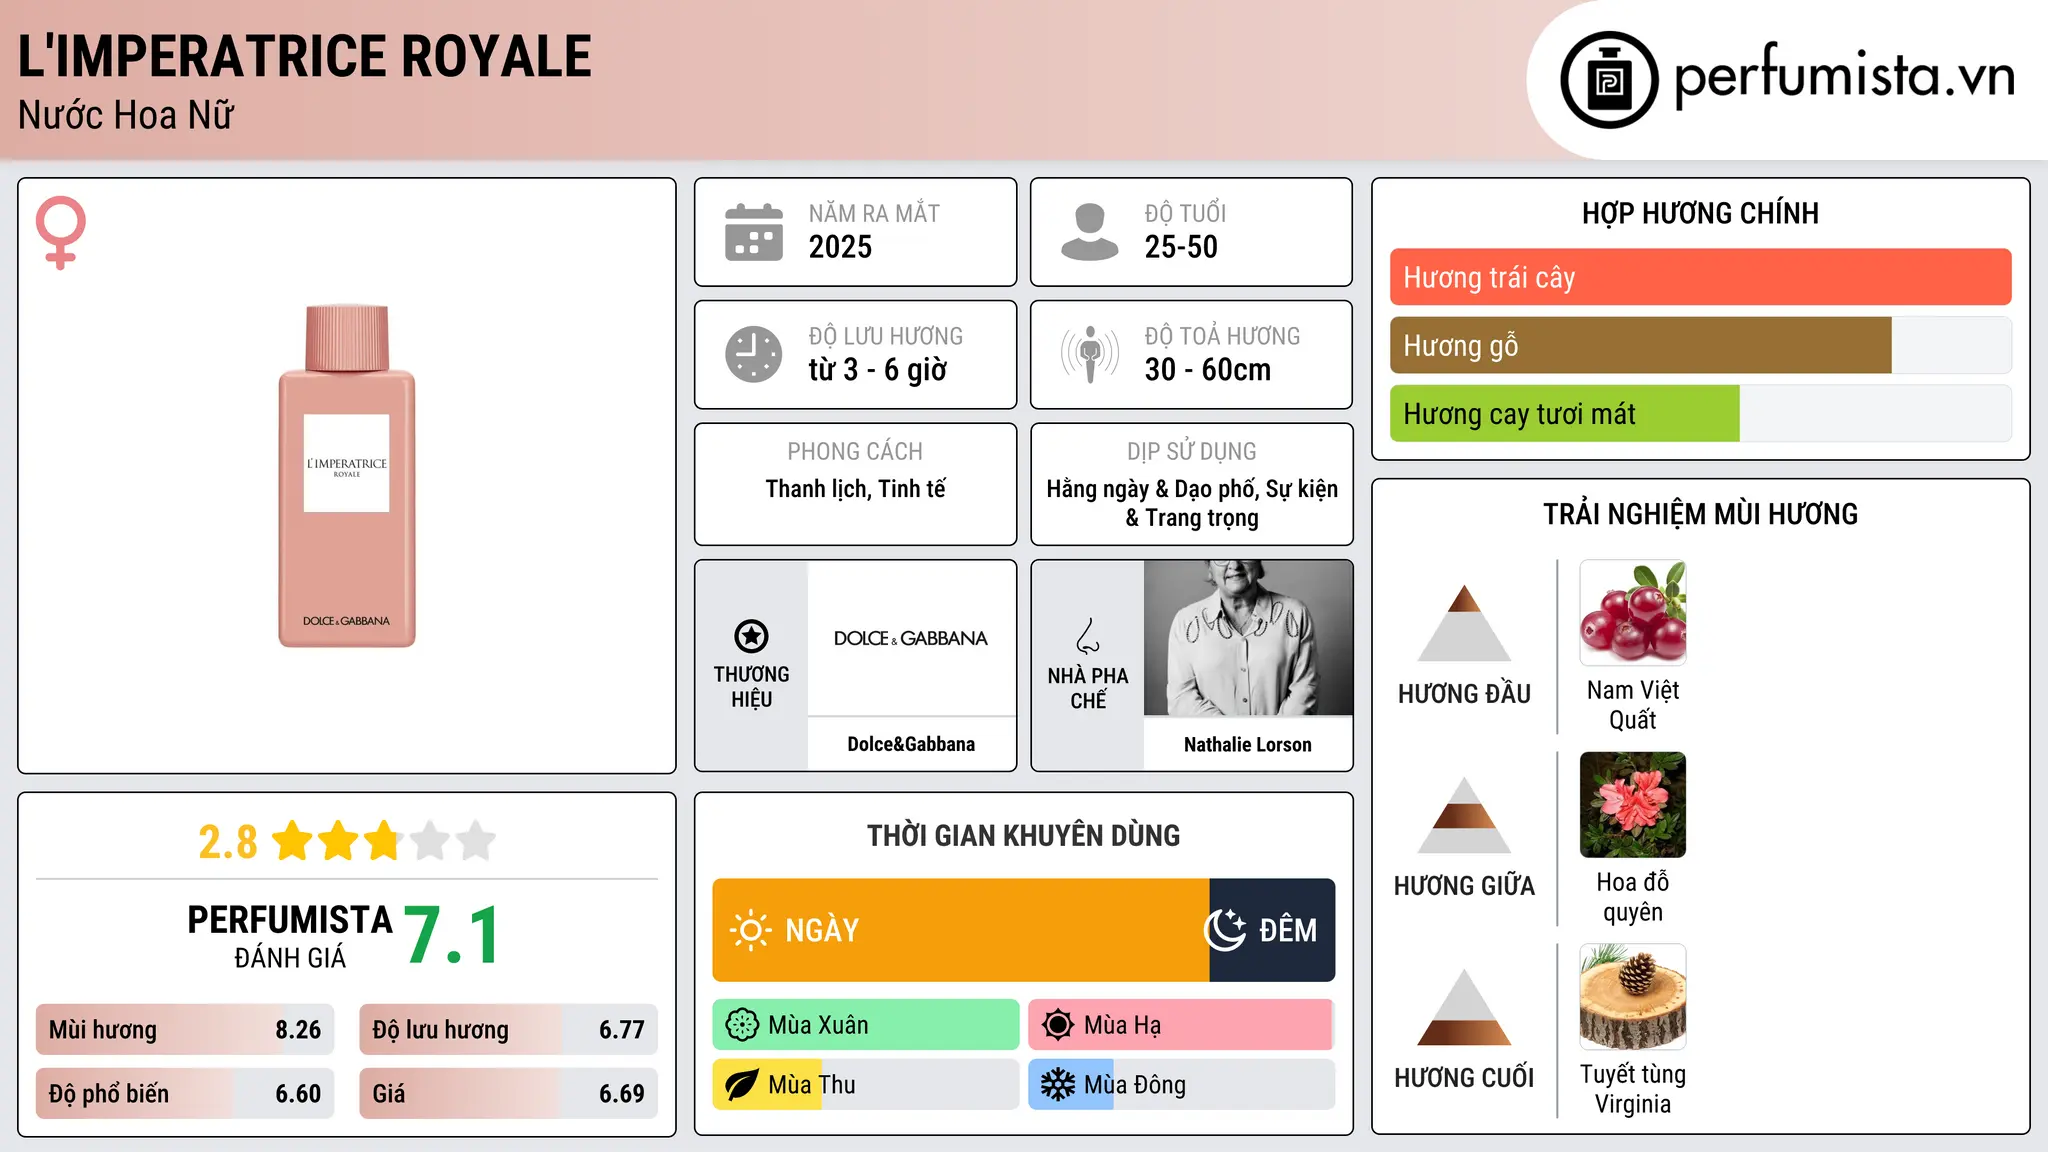Viewport: 2048px width, 1152px height.
Task: Click the last gray rating star
Action: (476, 841)
